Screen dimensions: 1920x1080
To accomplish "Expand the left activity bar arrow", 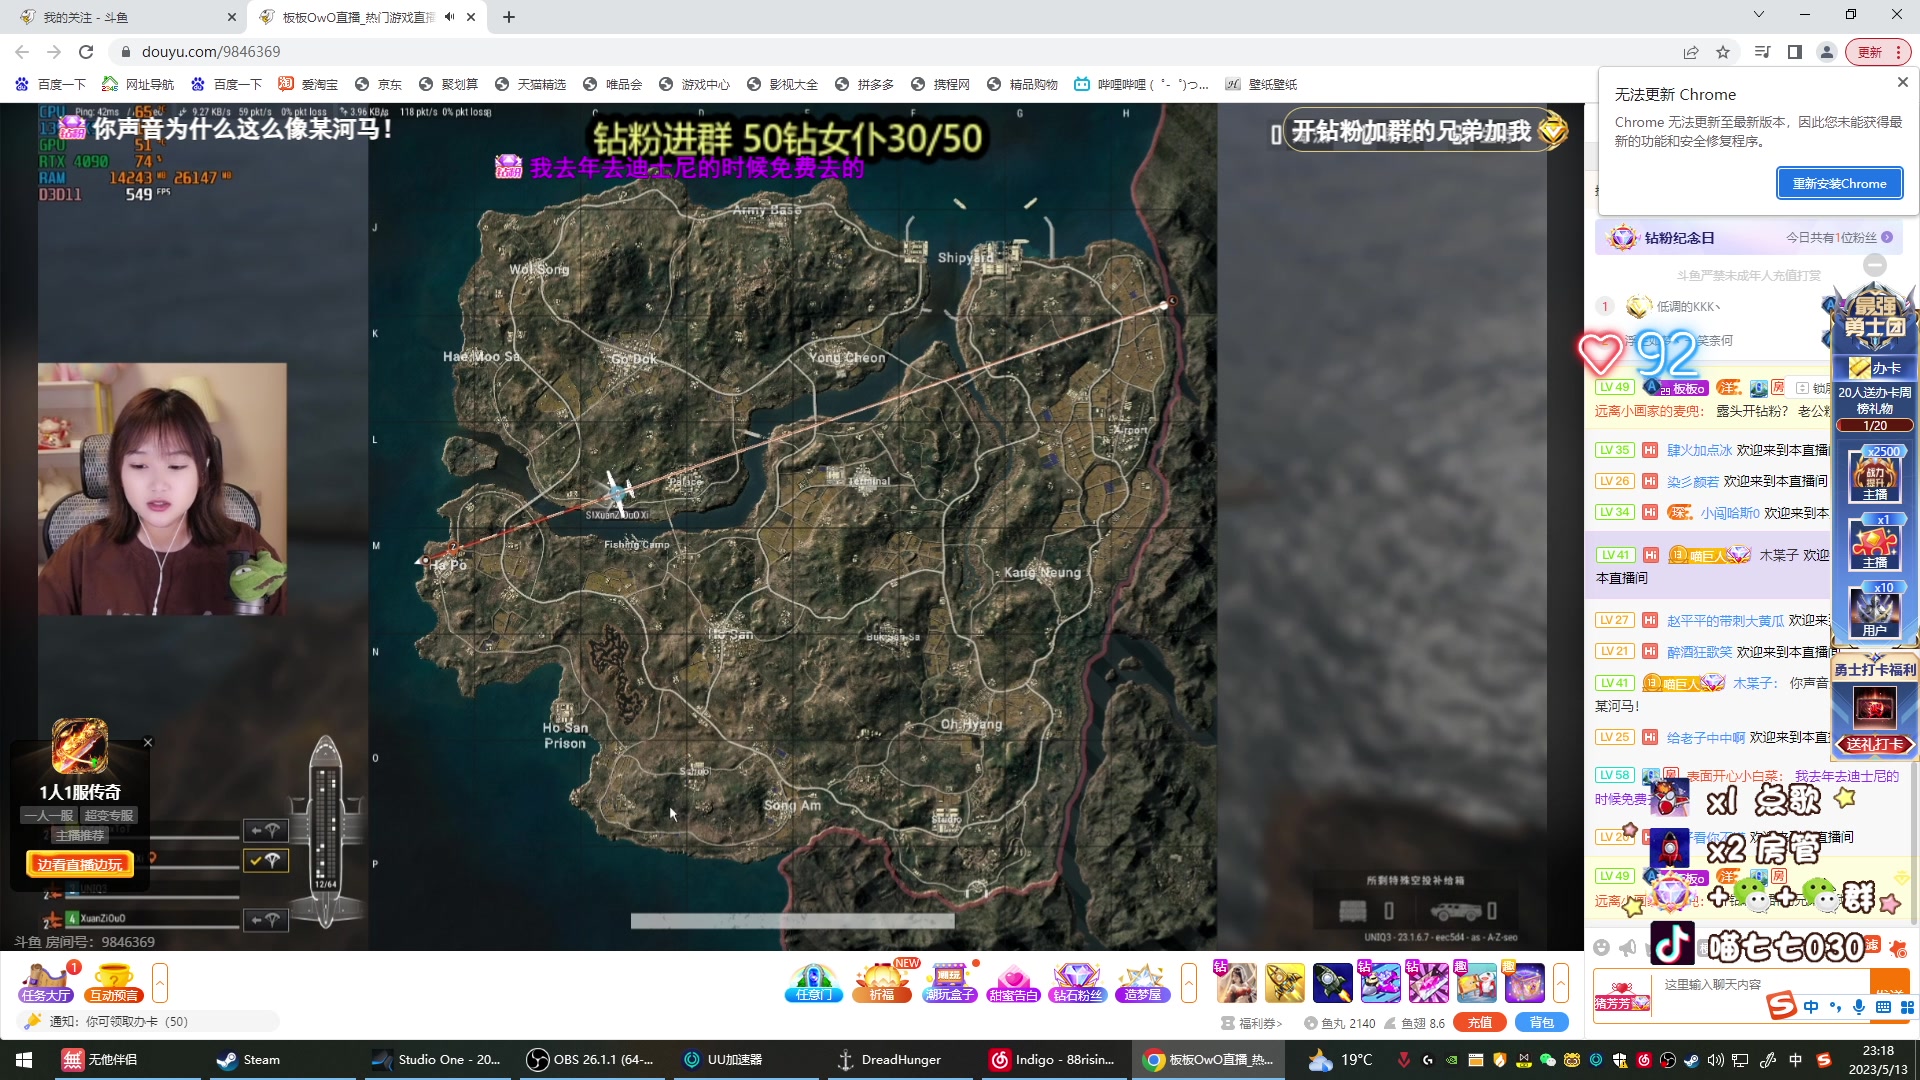I will pos(160,983).
